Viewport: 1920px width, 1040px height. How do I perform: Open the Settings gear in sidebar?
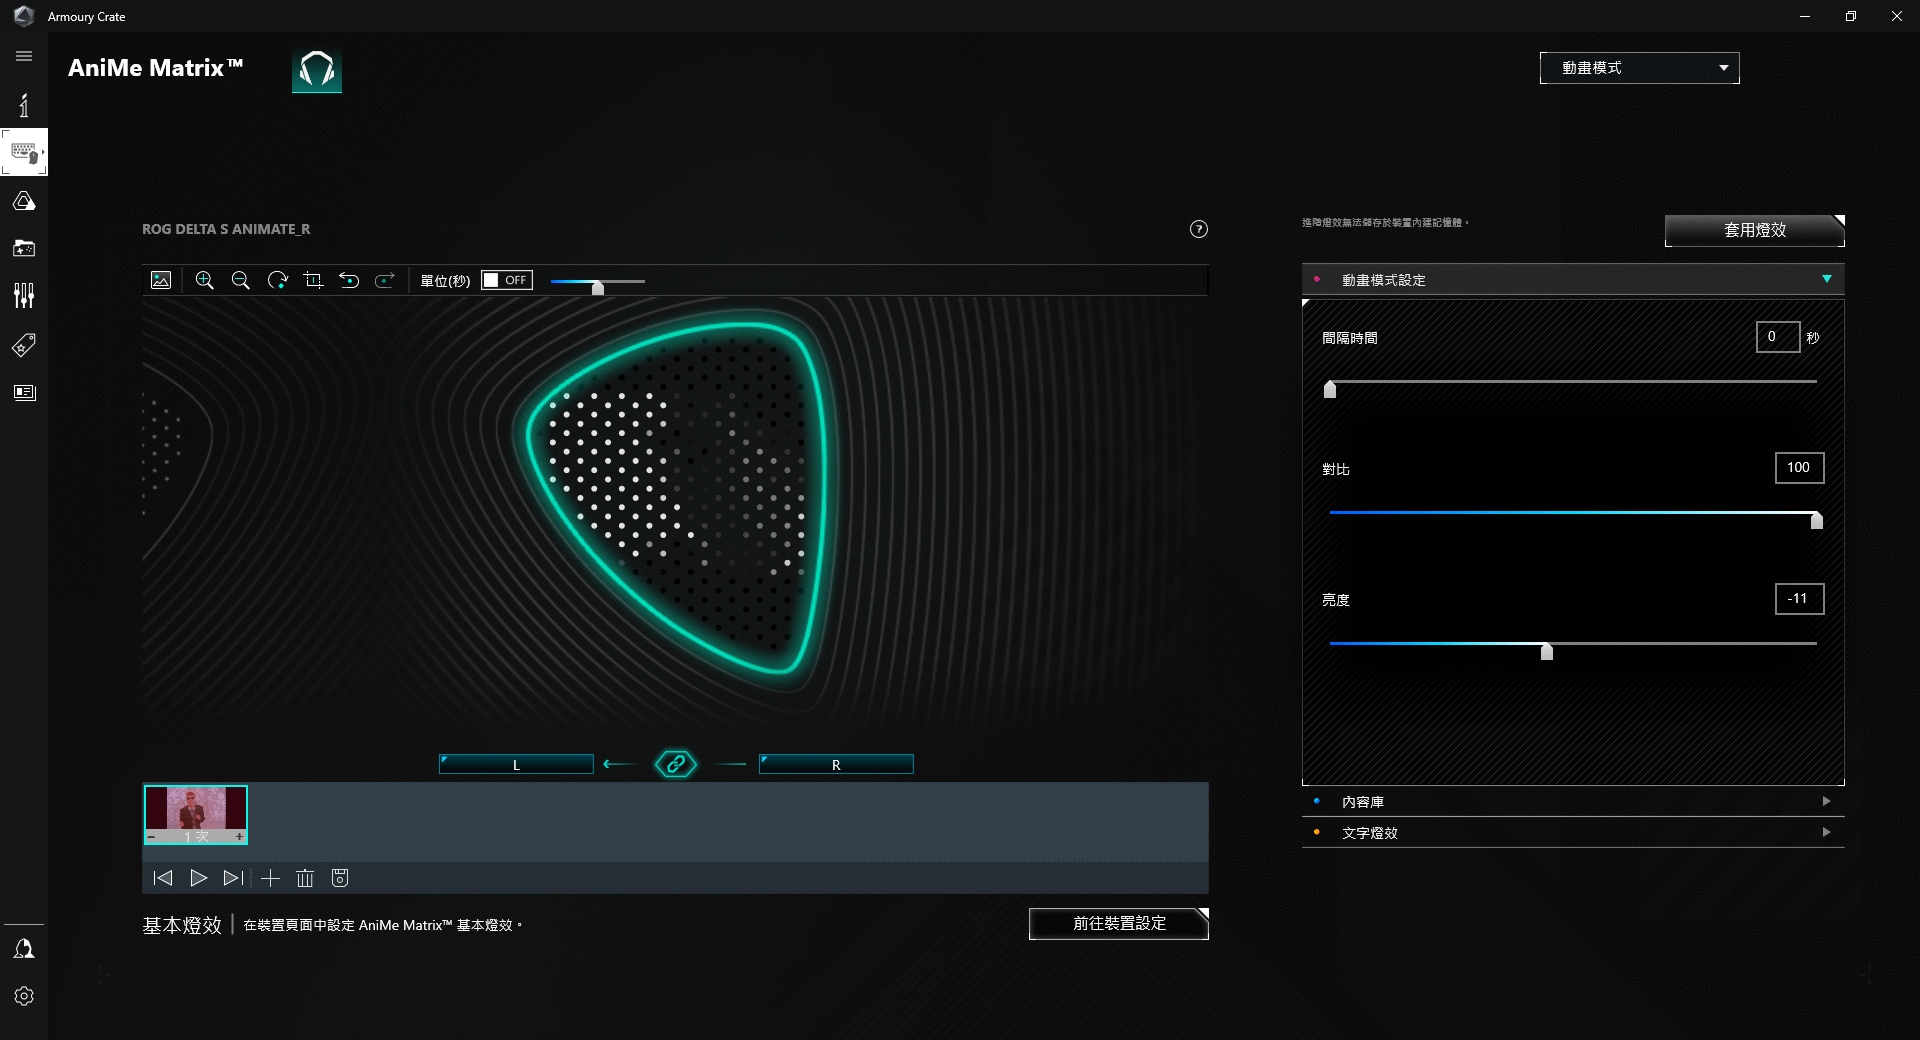click(24, 996)
